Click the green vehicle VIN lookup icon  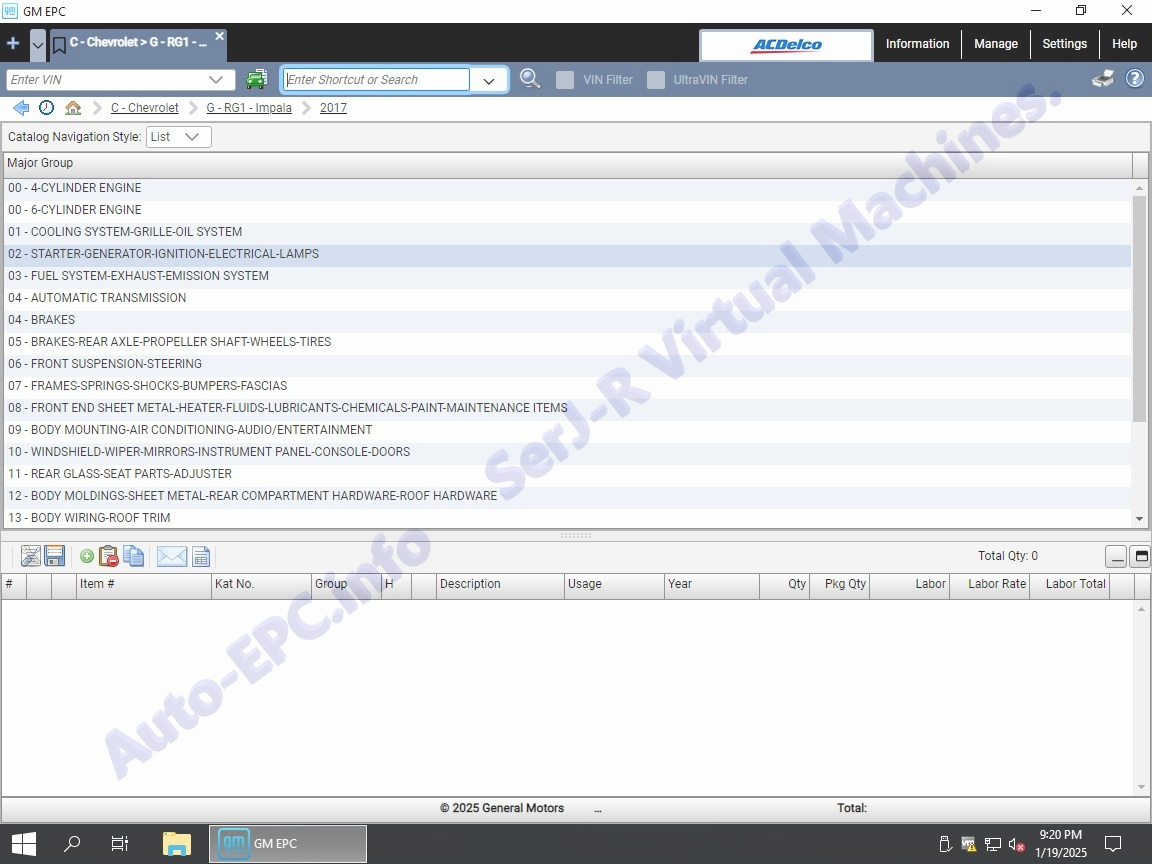tap(257, 80)
